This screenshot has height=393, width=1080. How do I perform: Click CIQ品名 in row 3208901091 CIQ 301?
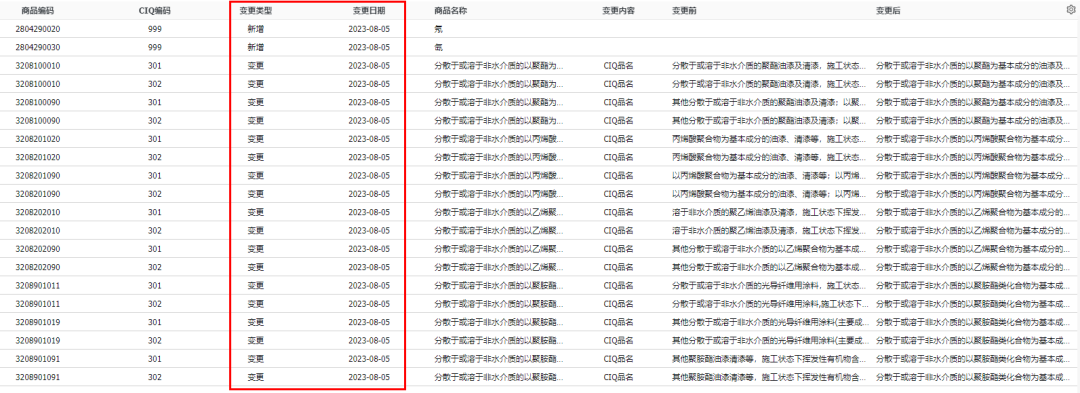(619, 359)
